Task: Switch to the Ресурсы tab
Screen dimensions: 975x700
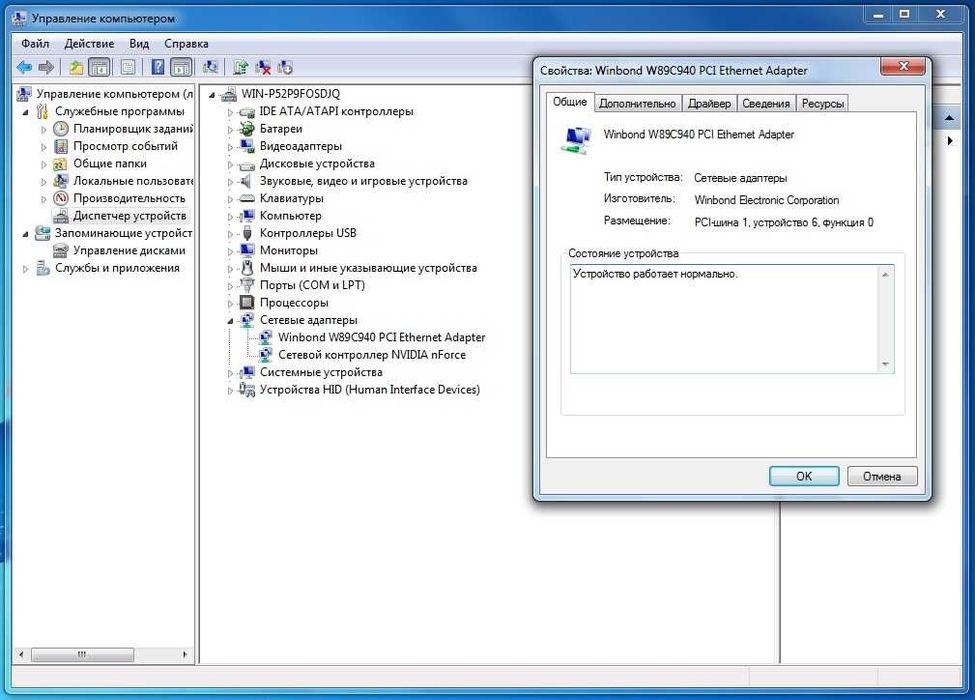Action: click(823, 103)
